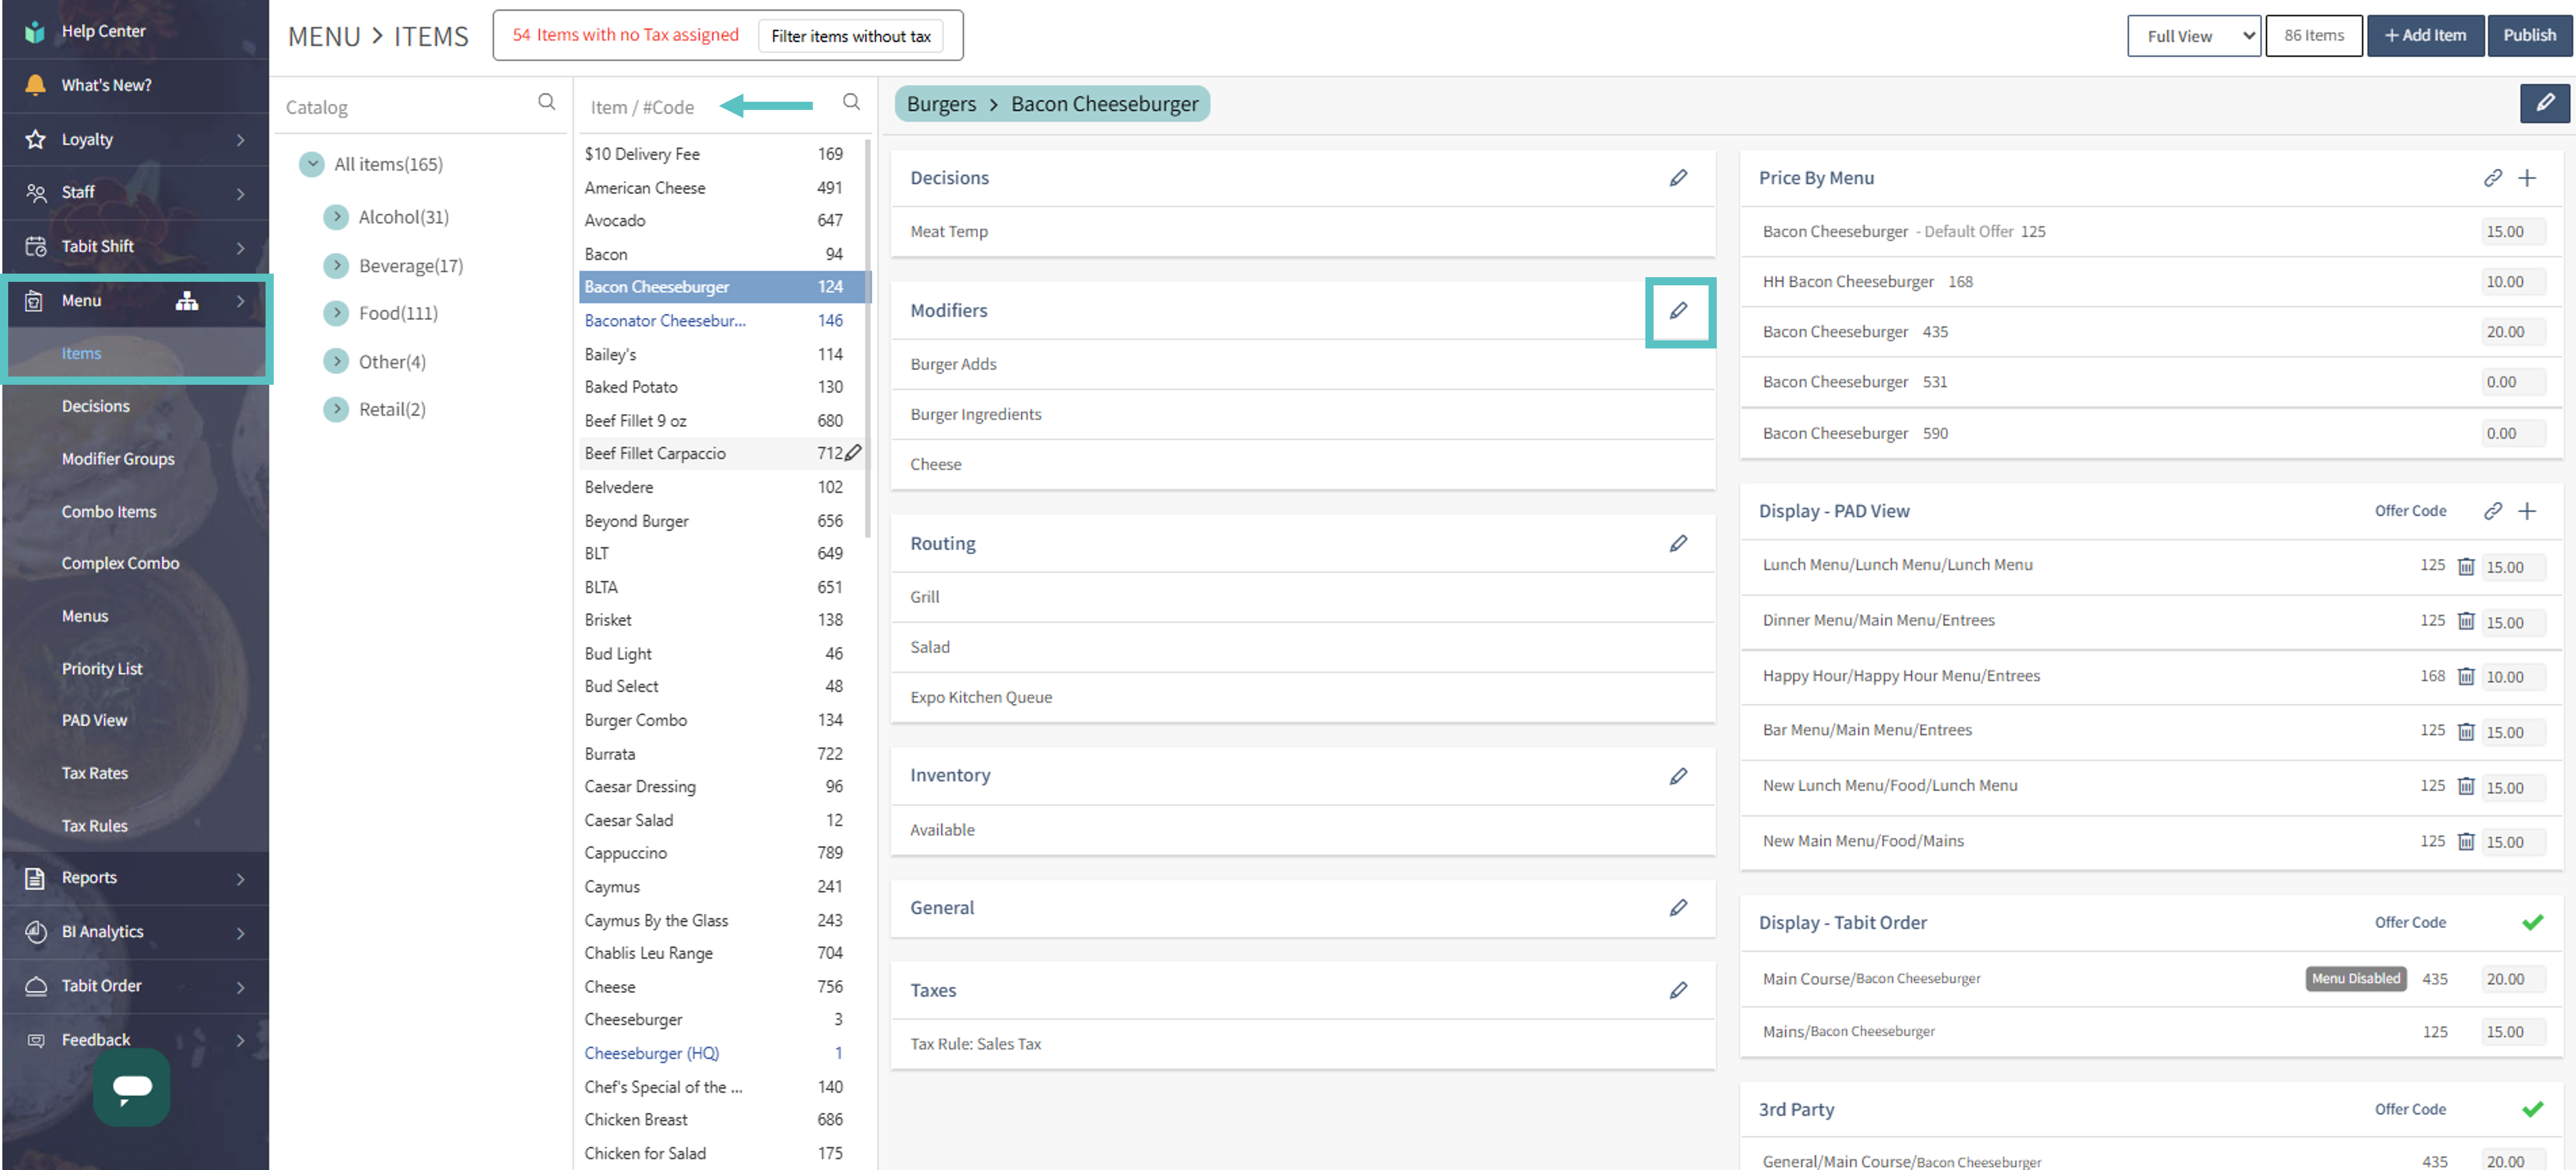The width and height of the screenshot is (2576, 1170).
Task: Delete the New Main Menu/Food/Mains entry
Action: pos(2465,842)
